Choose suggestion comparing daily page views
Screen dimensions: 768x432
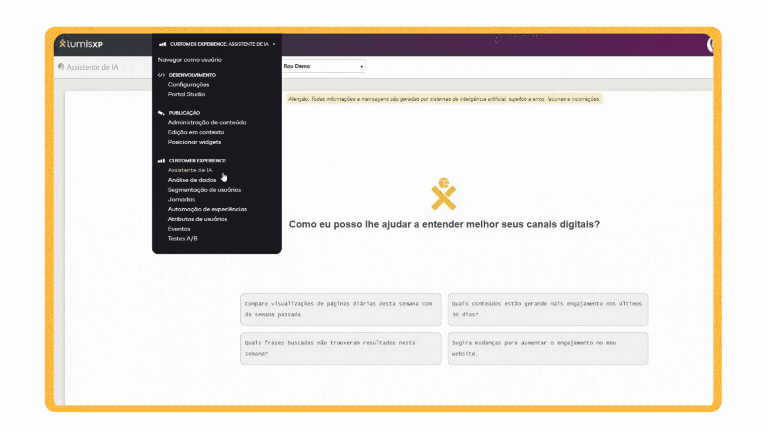340,309
